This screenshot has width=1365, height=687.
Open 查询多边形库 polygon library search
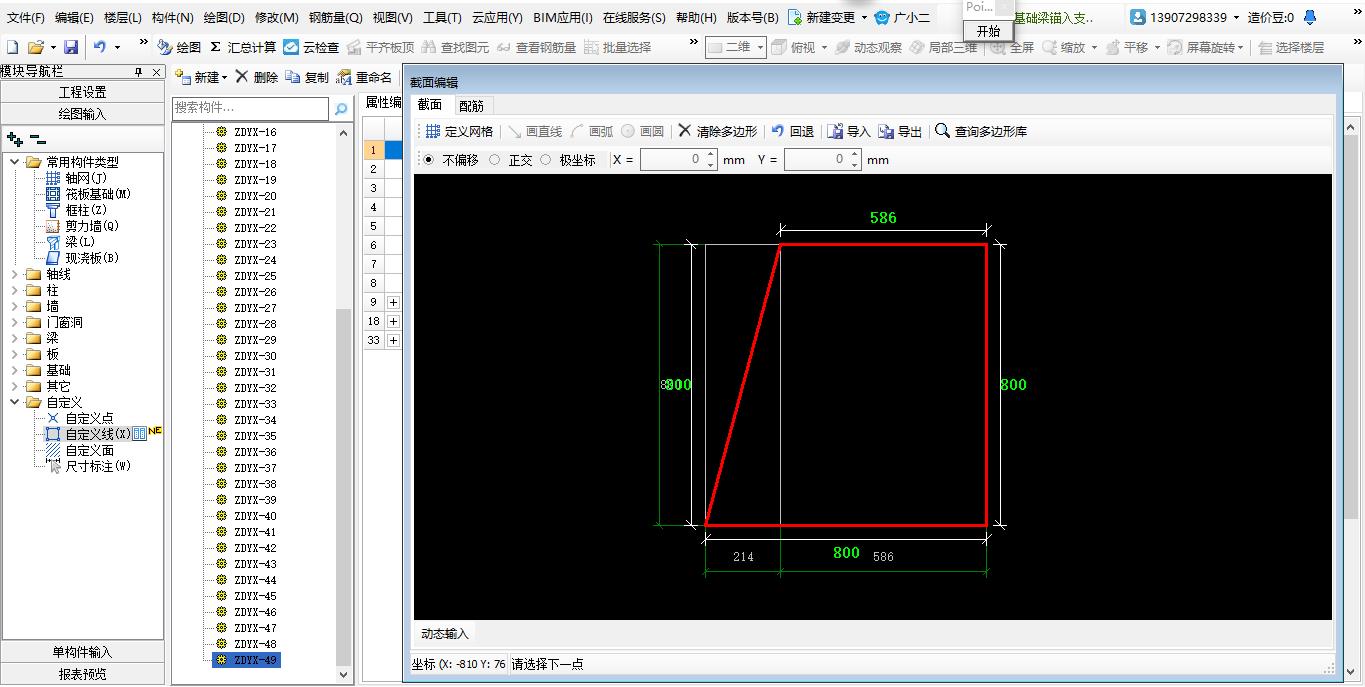tap(981, 131)
